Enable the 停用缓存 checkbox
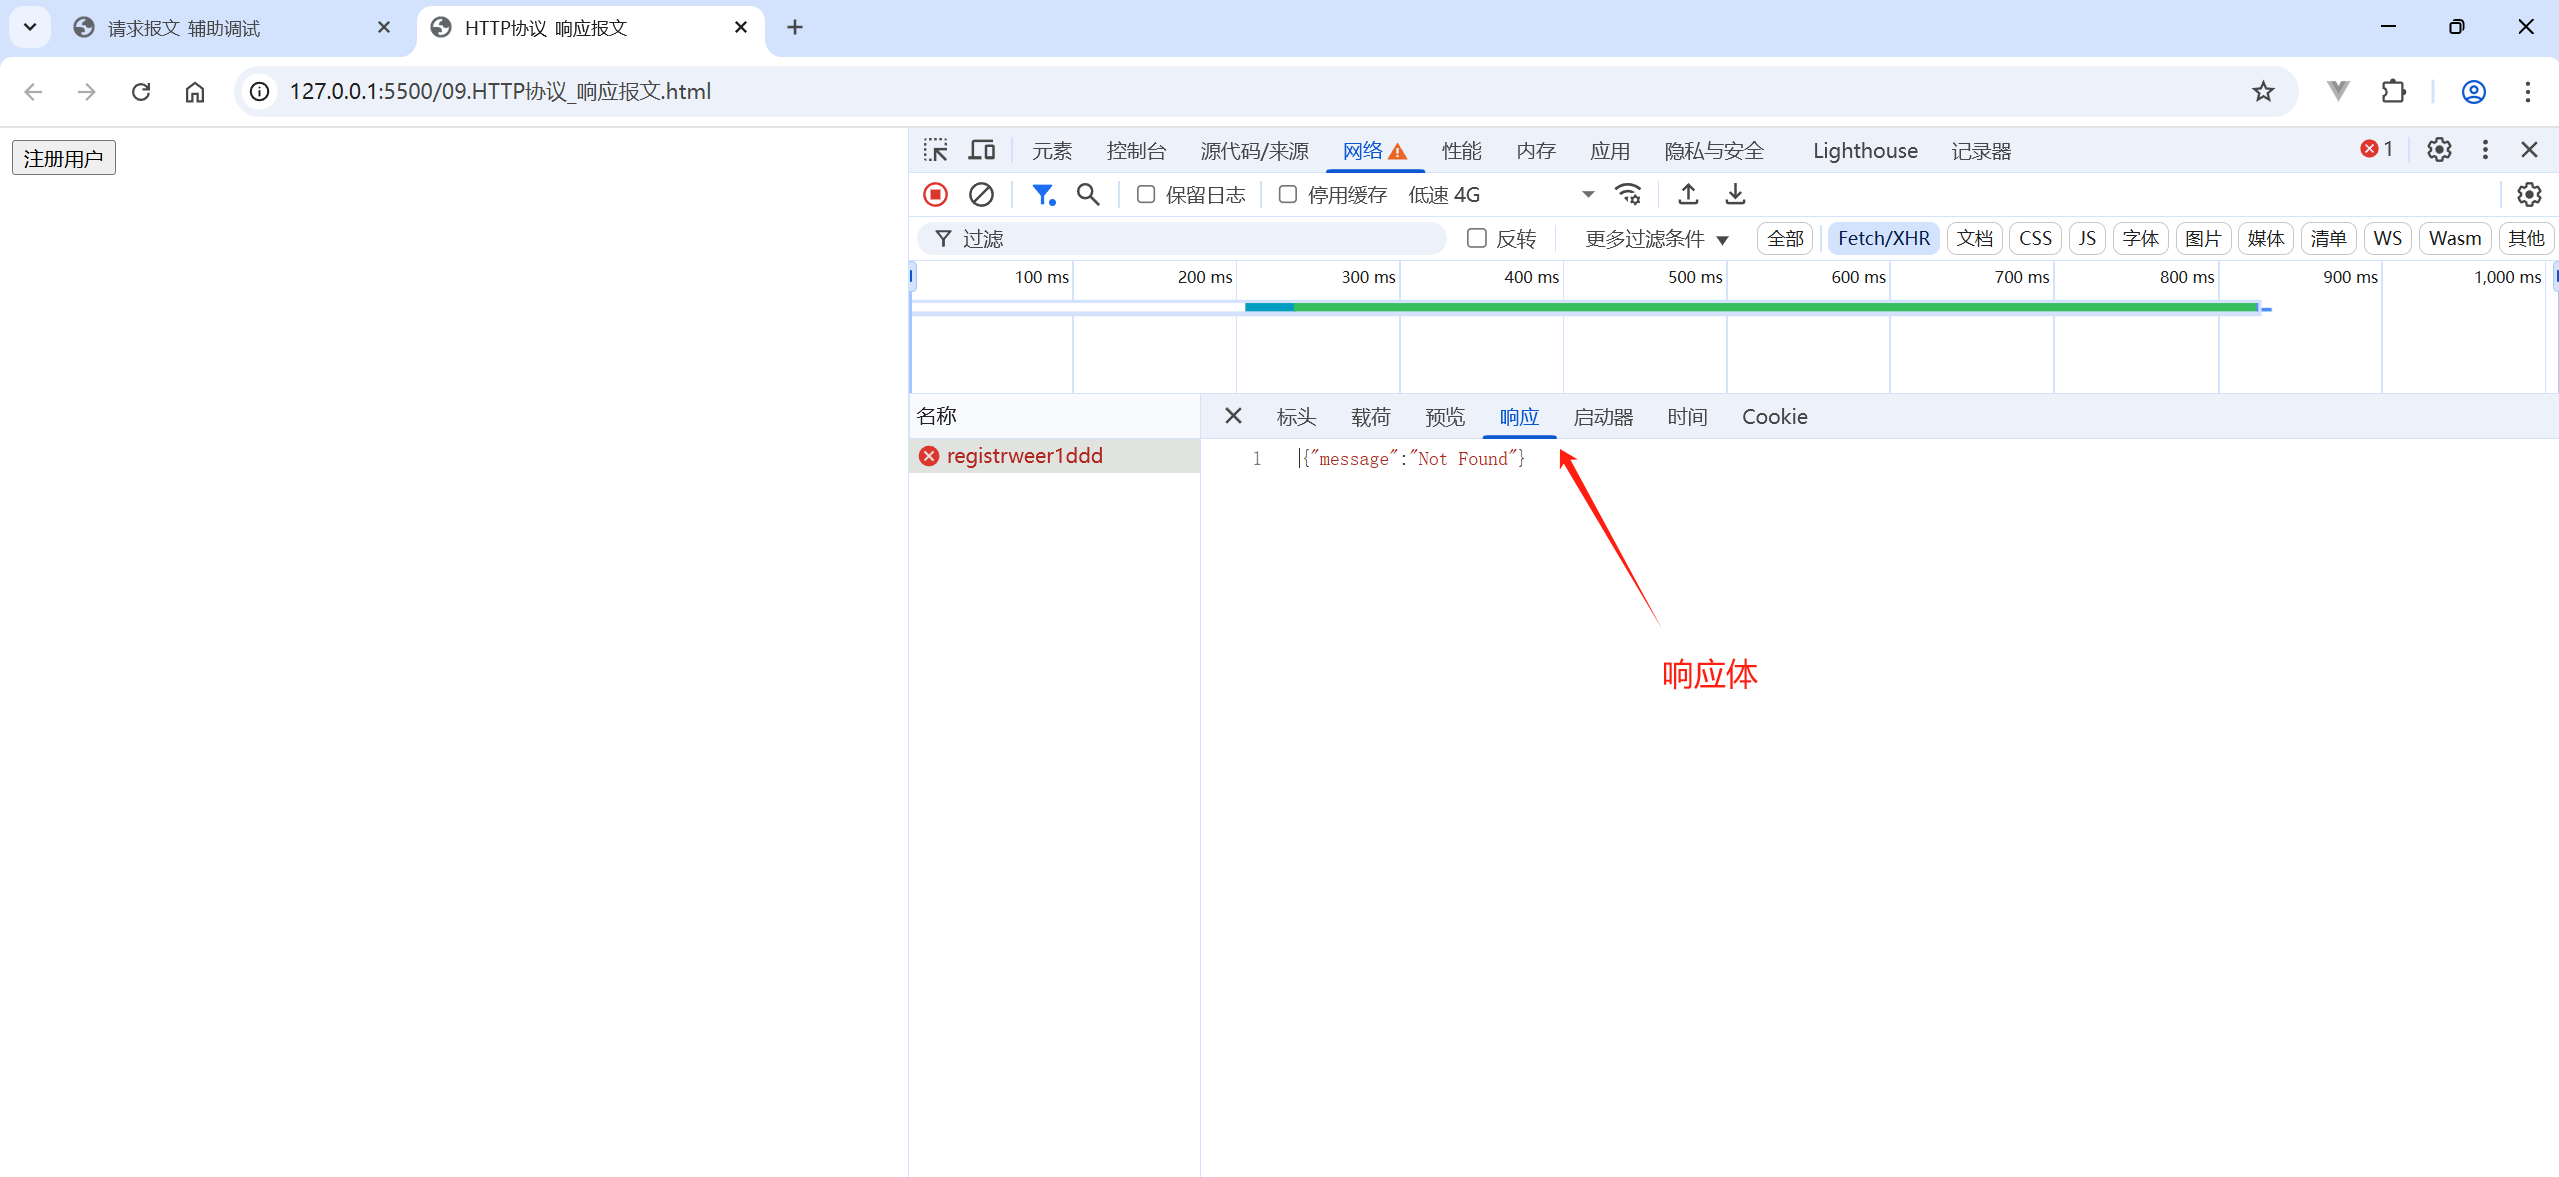 pos(1288,194)
